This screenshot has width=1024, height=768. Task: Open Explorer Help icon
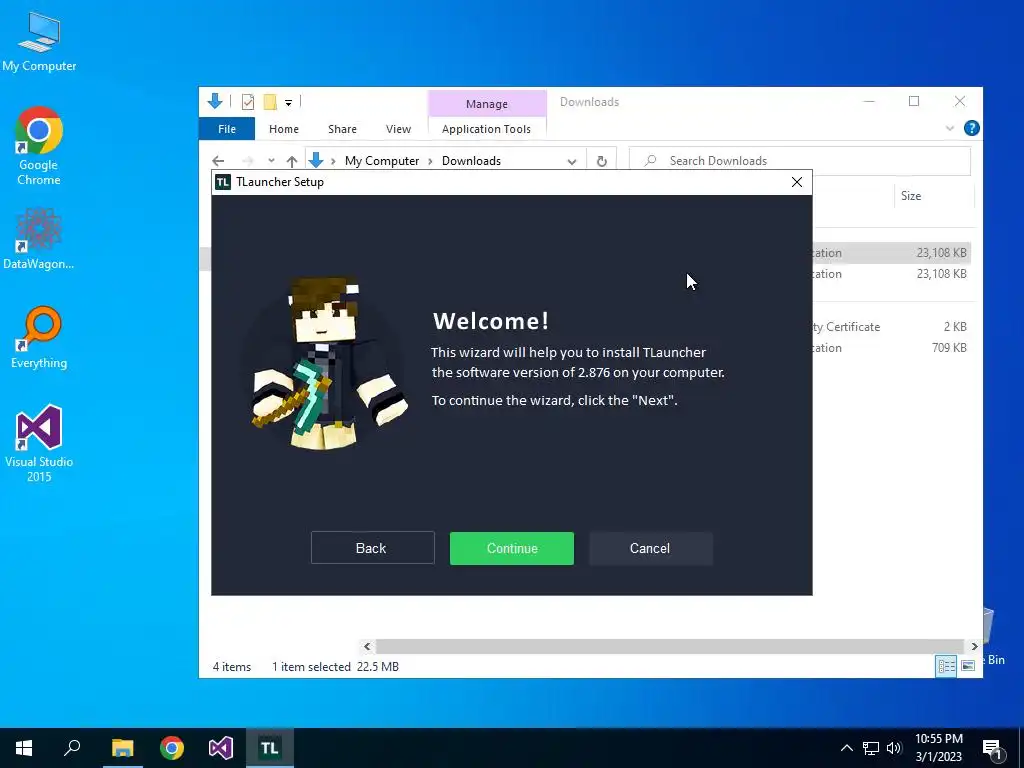tap(971, 128)
